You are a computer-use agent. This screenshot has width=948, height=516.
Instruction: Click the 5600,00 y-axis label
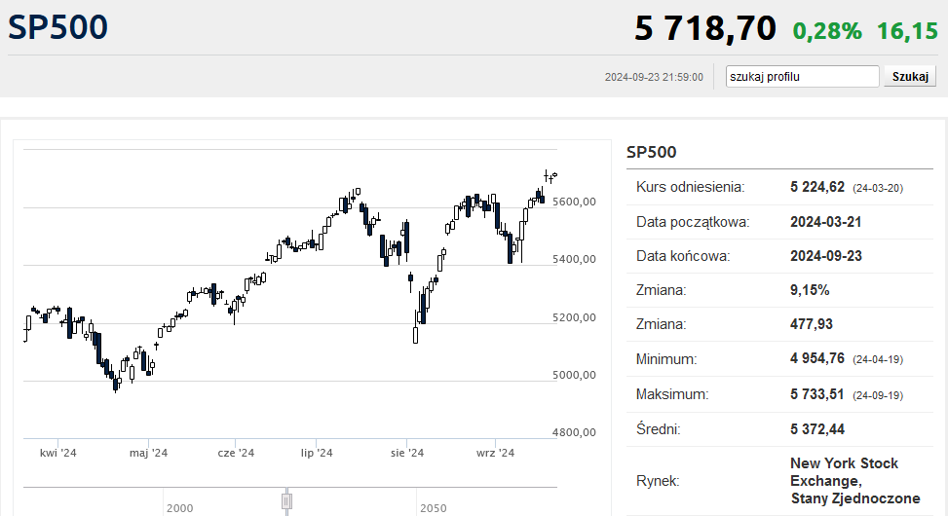574,201
